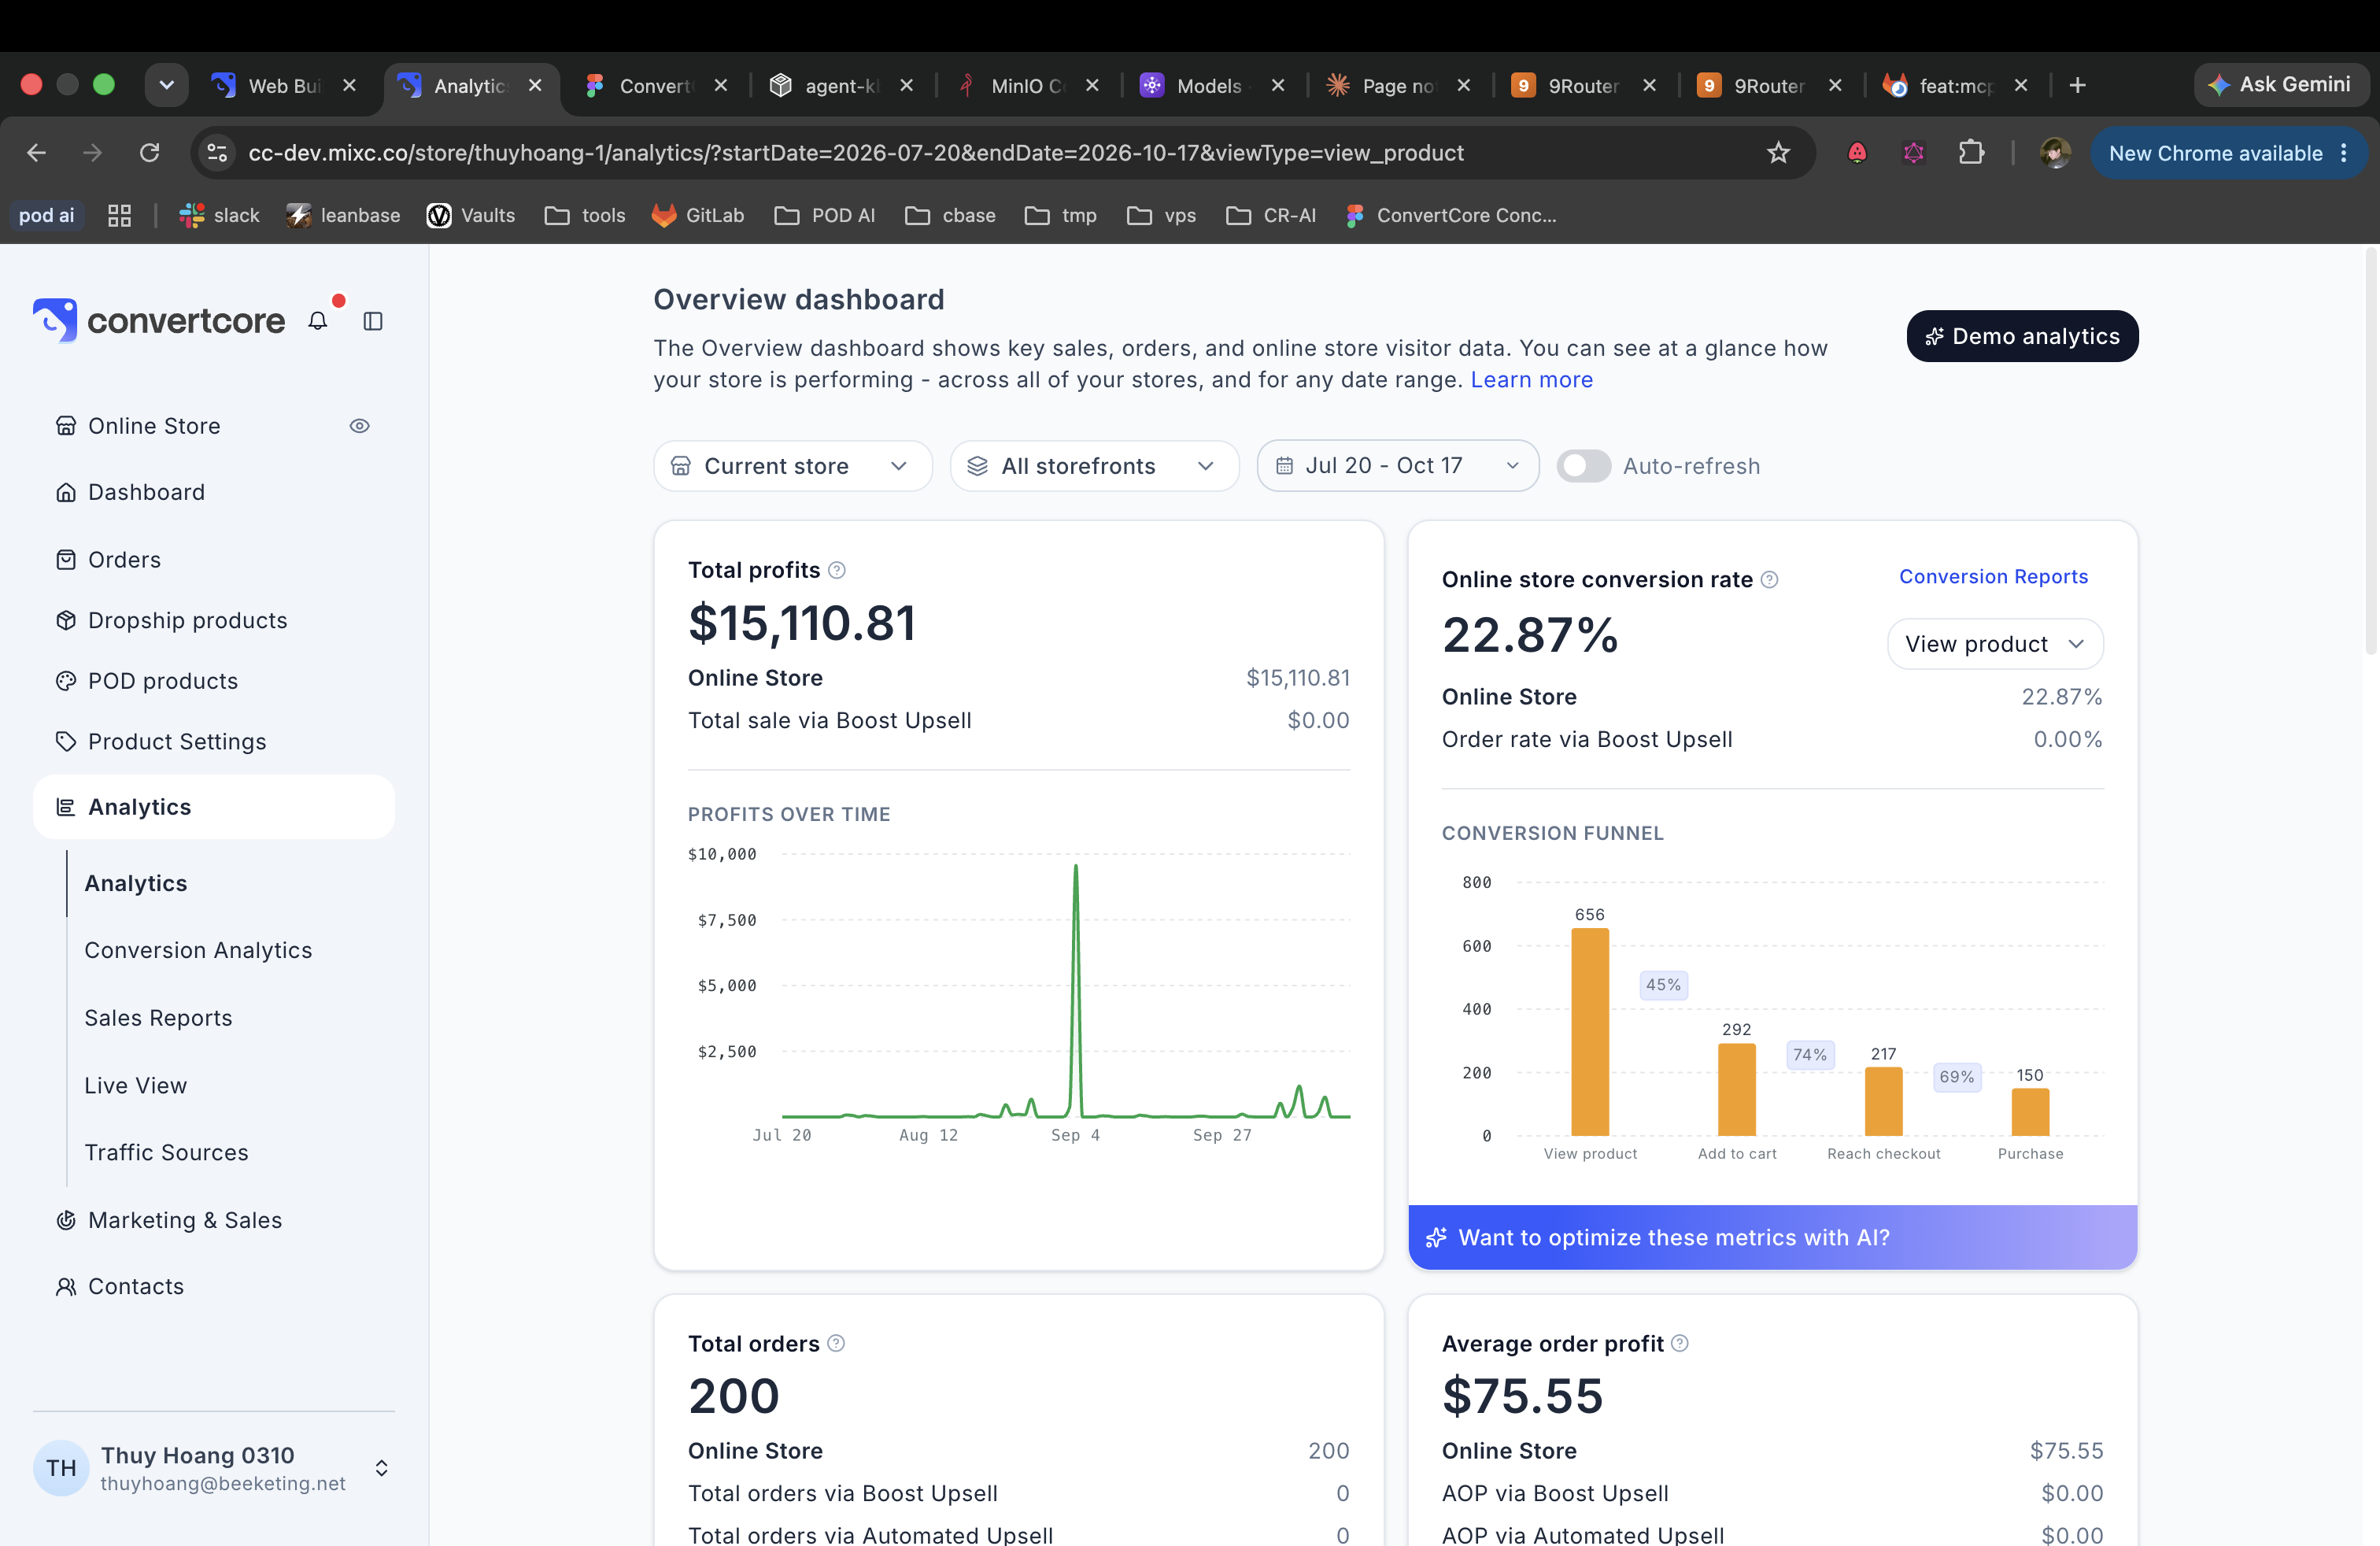Click the Average order profit help icon
This screenshot has height=1546, width=2380.
pyautogui.click(x=1680, y=1343)
